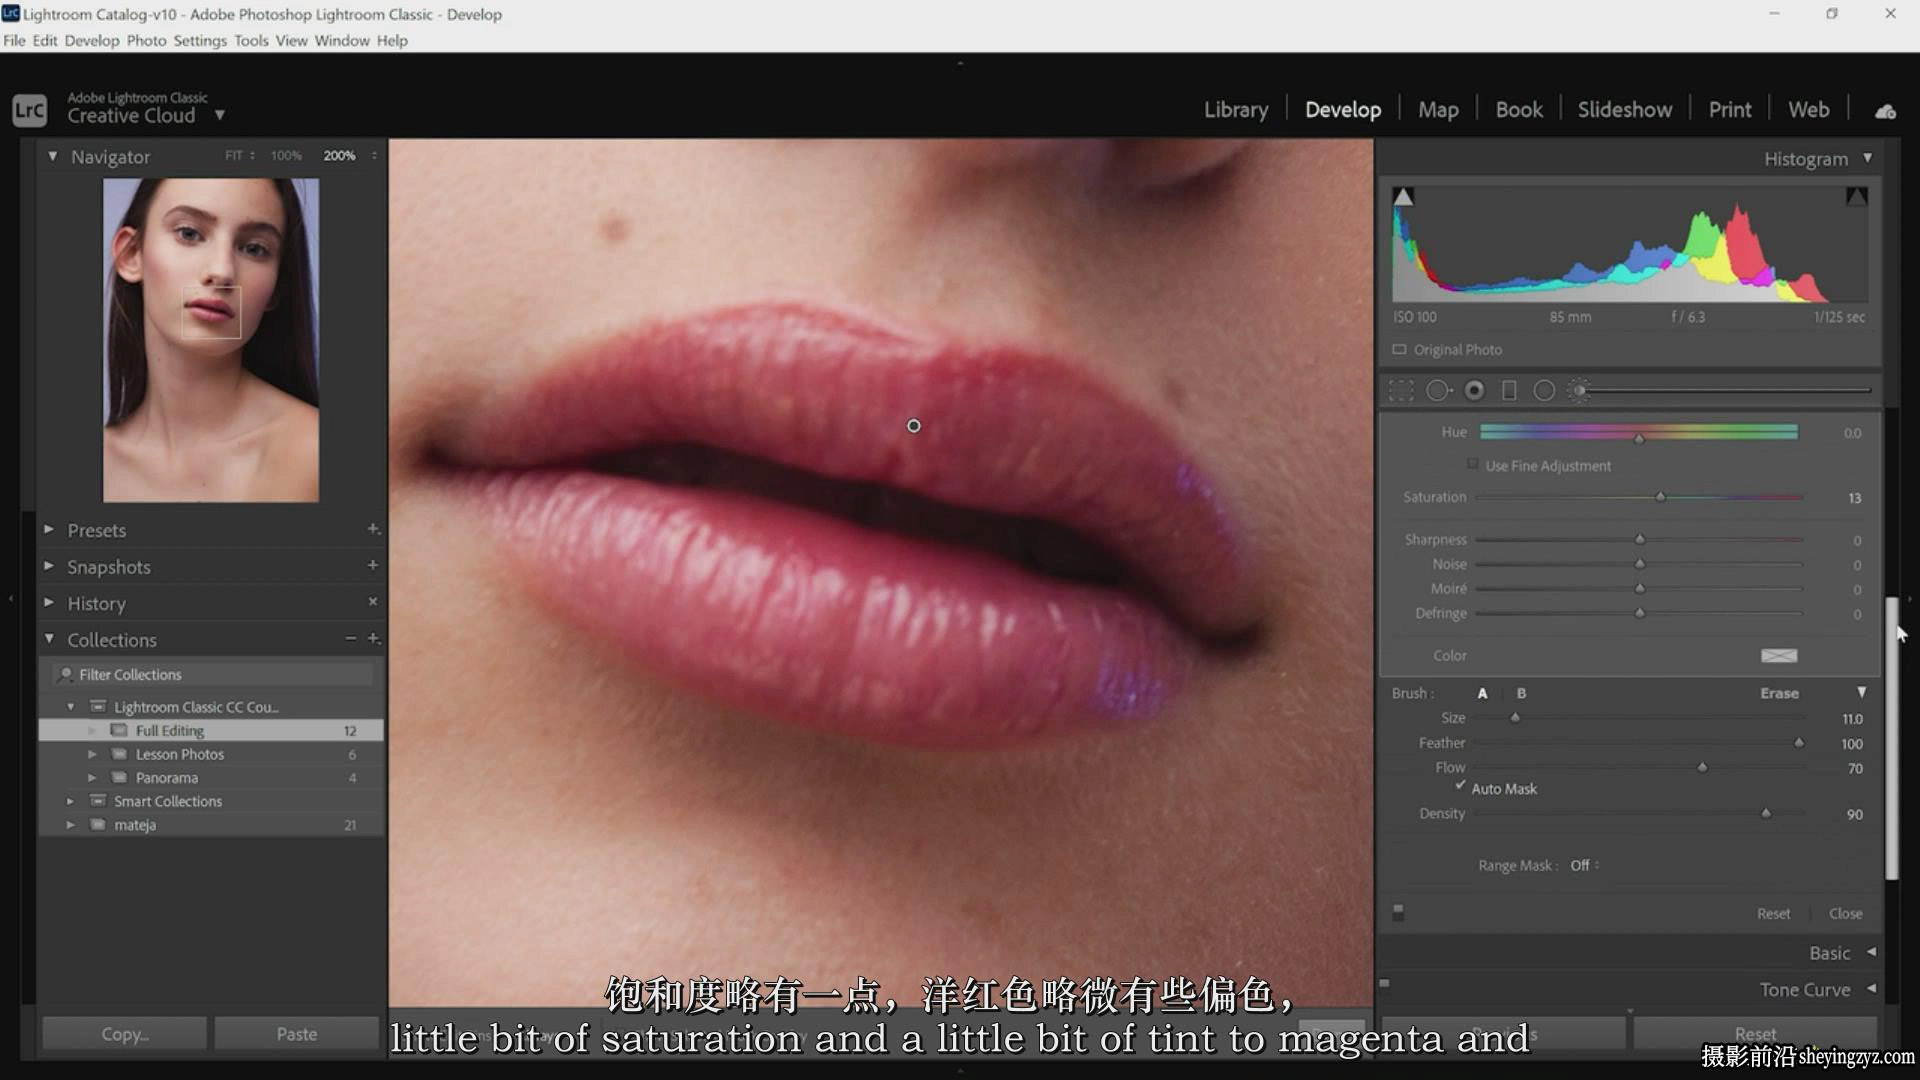Click the Lesson Photos collection icon
This screenshot has width=1920, height=1080.
tap(119, 754)
